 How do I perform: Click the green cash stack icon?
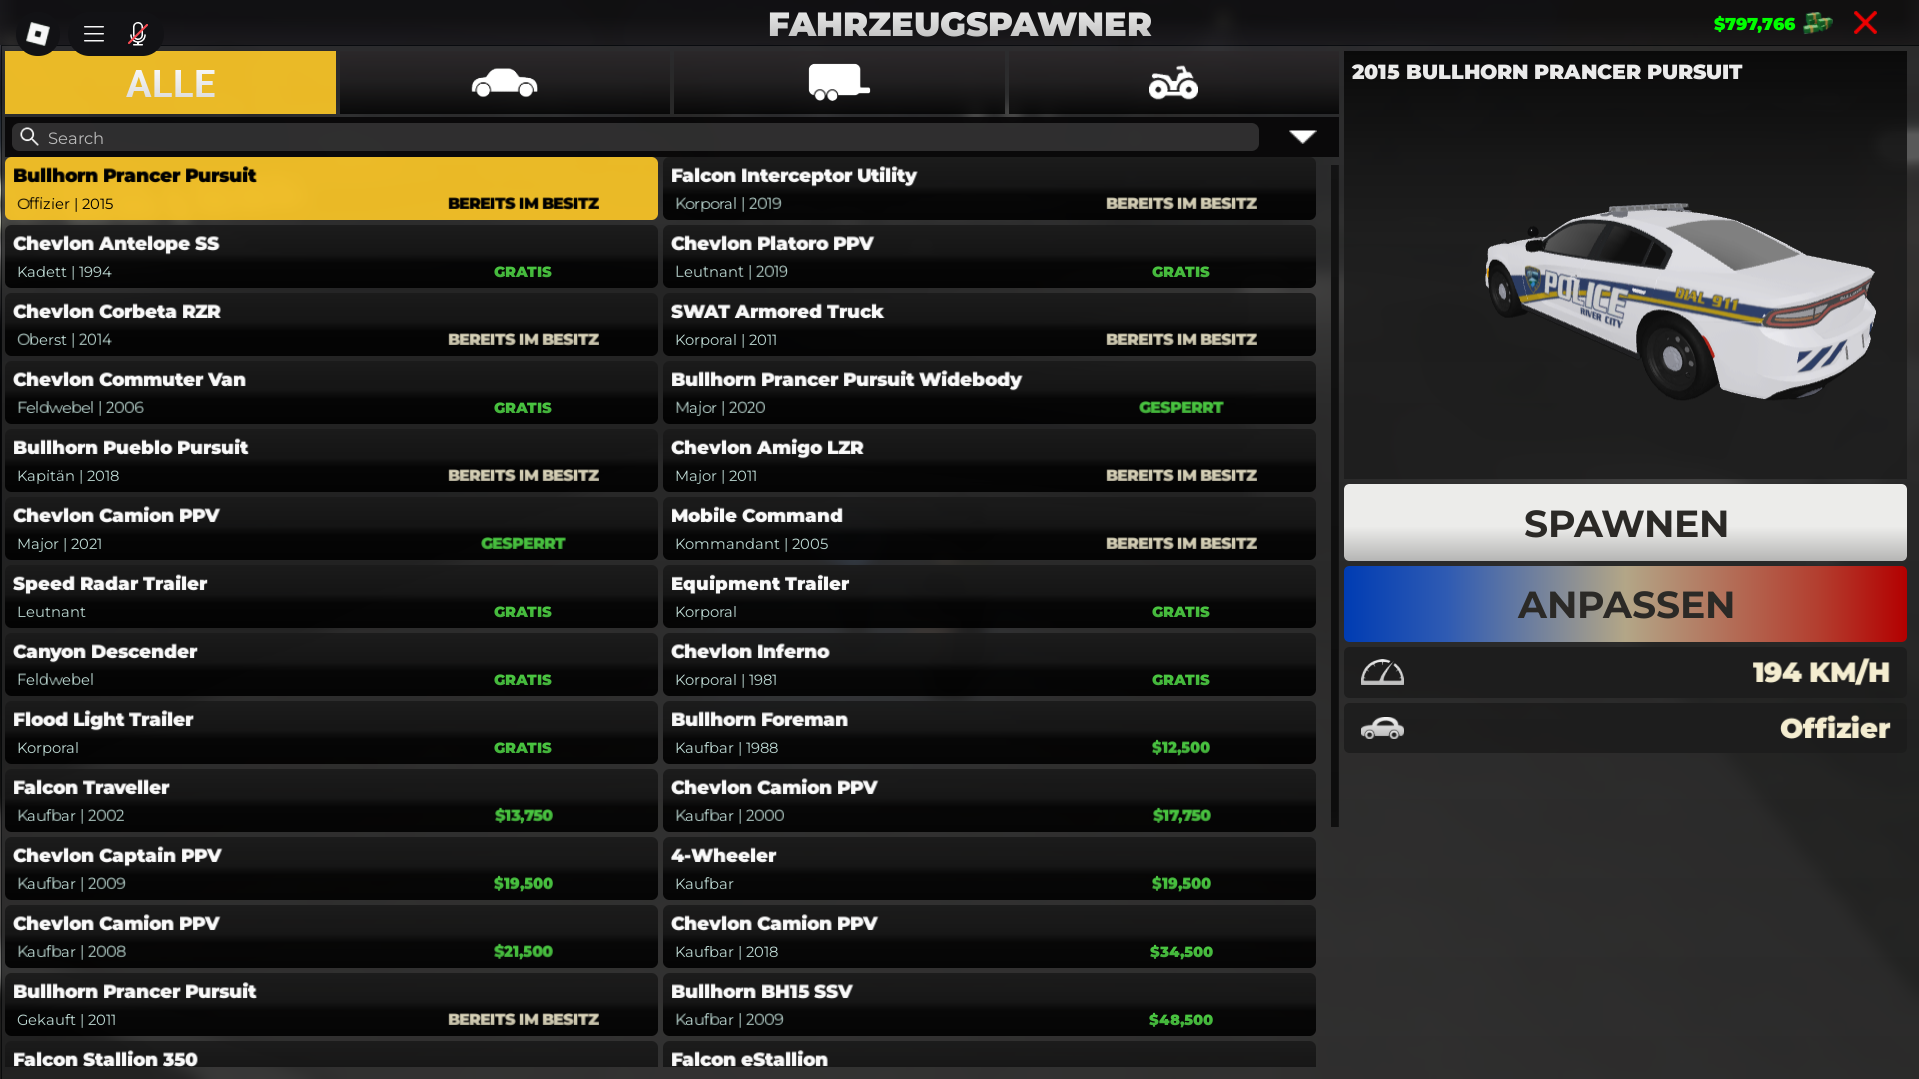click(1817, 23)
